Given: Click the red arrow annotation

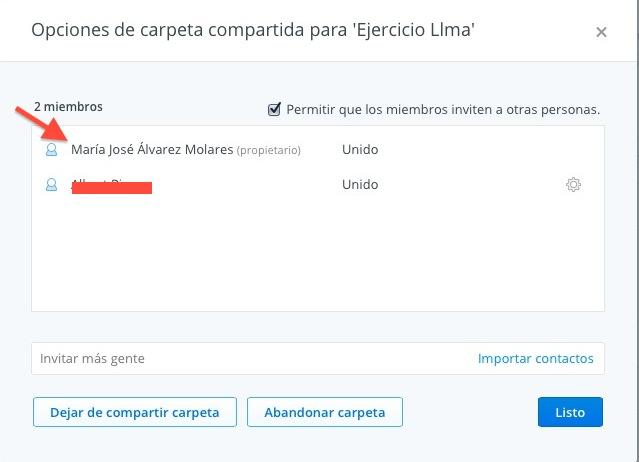Looking at the screenshot, I should click(x=43, y=125).
